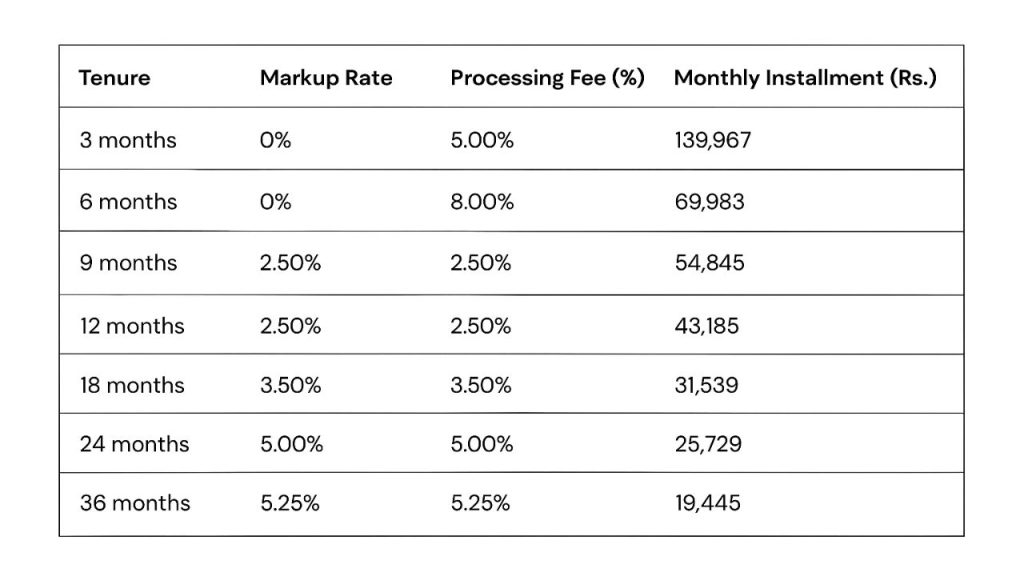Viewport: 1024px width, 576px height.
Task: Click the 19,445 installment amount
Action: click(x=708, y=502)
